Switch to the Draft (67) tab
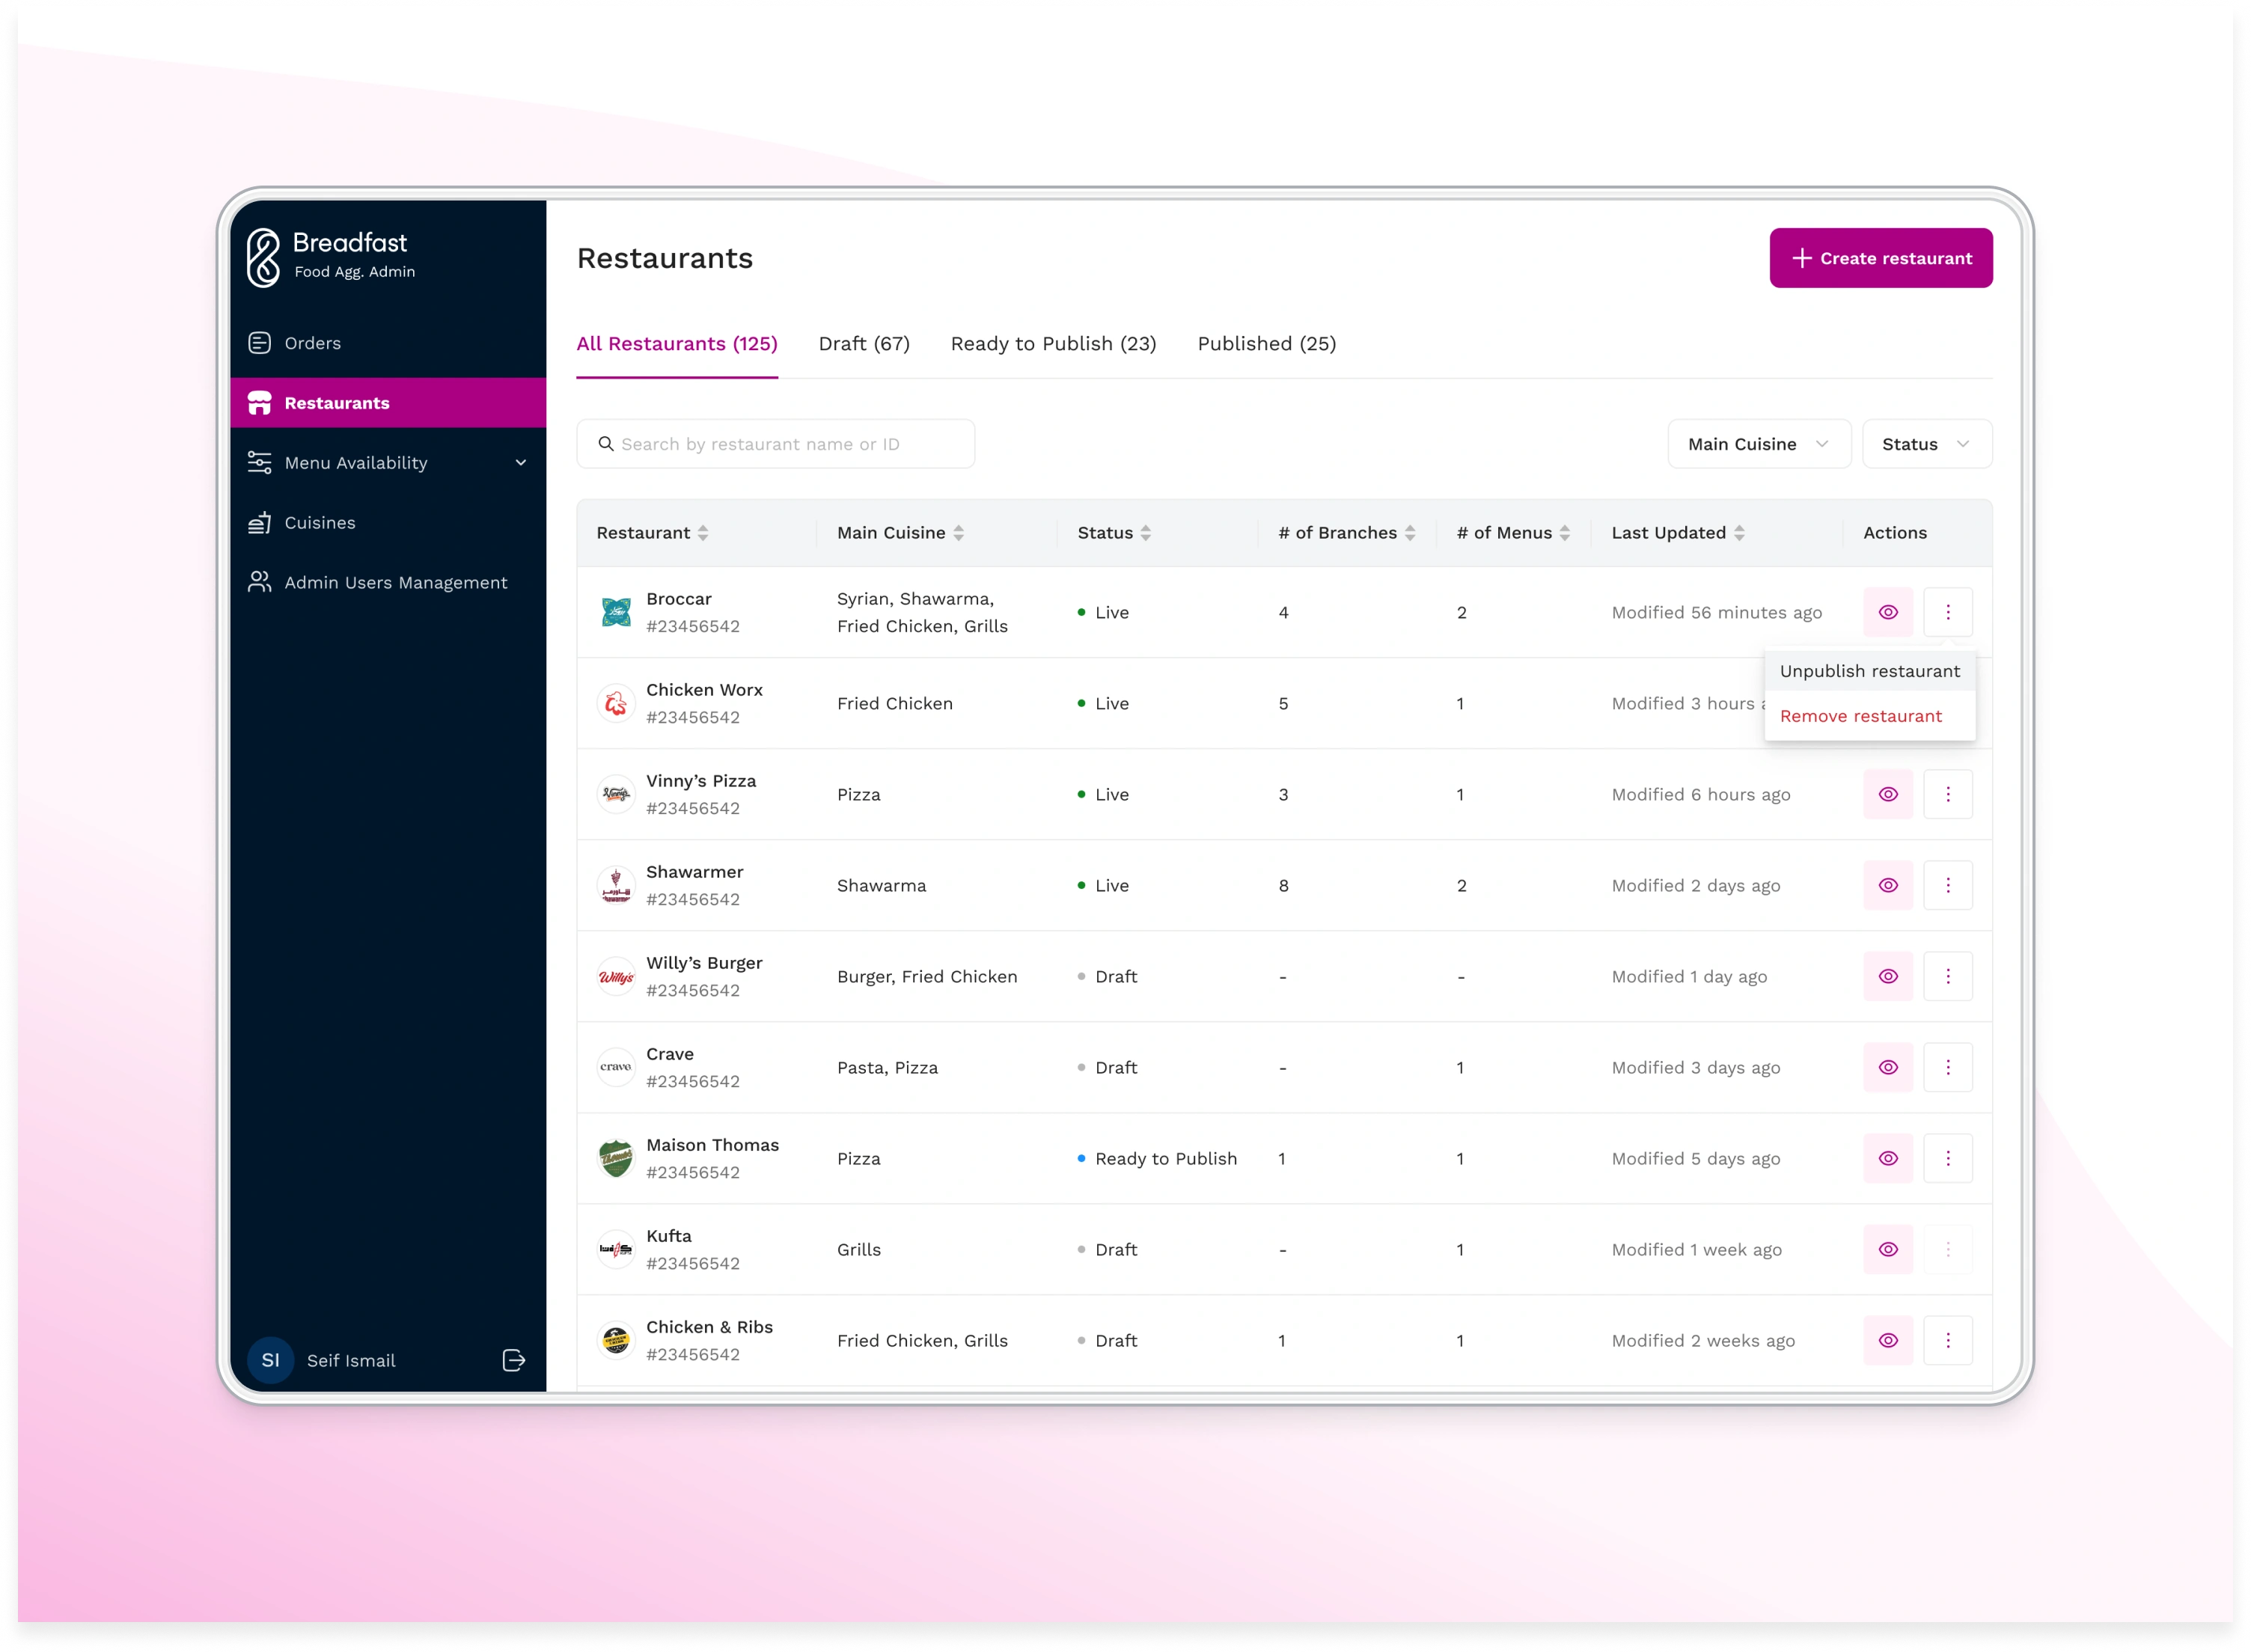2251x1652 pixels. pyautogui.click(x=864, y=344)
